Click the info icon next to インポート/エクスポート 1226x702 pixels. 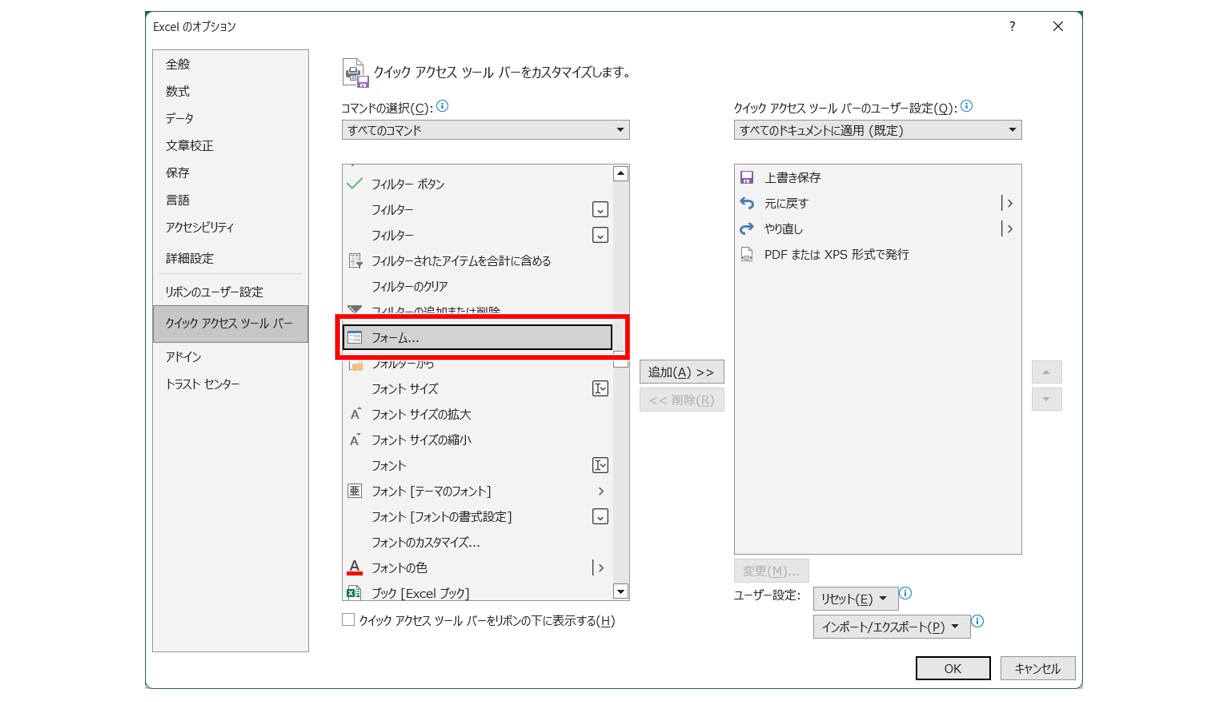pyautogui.click(x=978, y=621)
